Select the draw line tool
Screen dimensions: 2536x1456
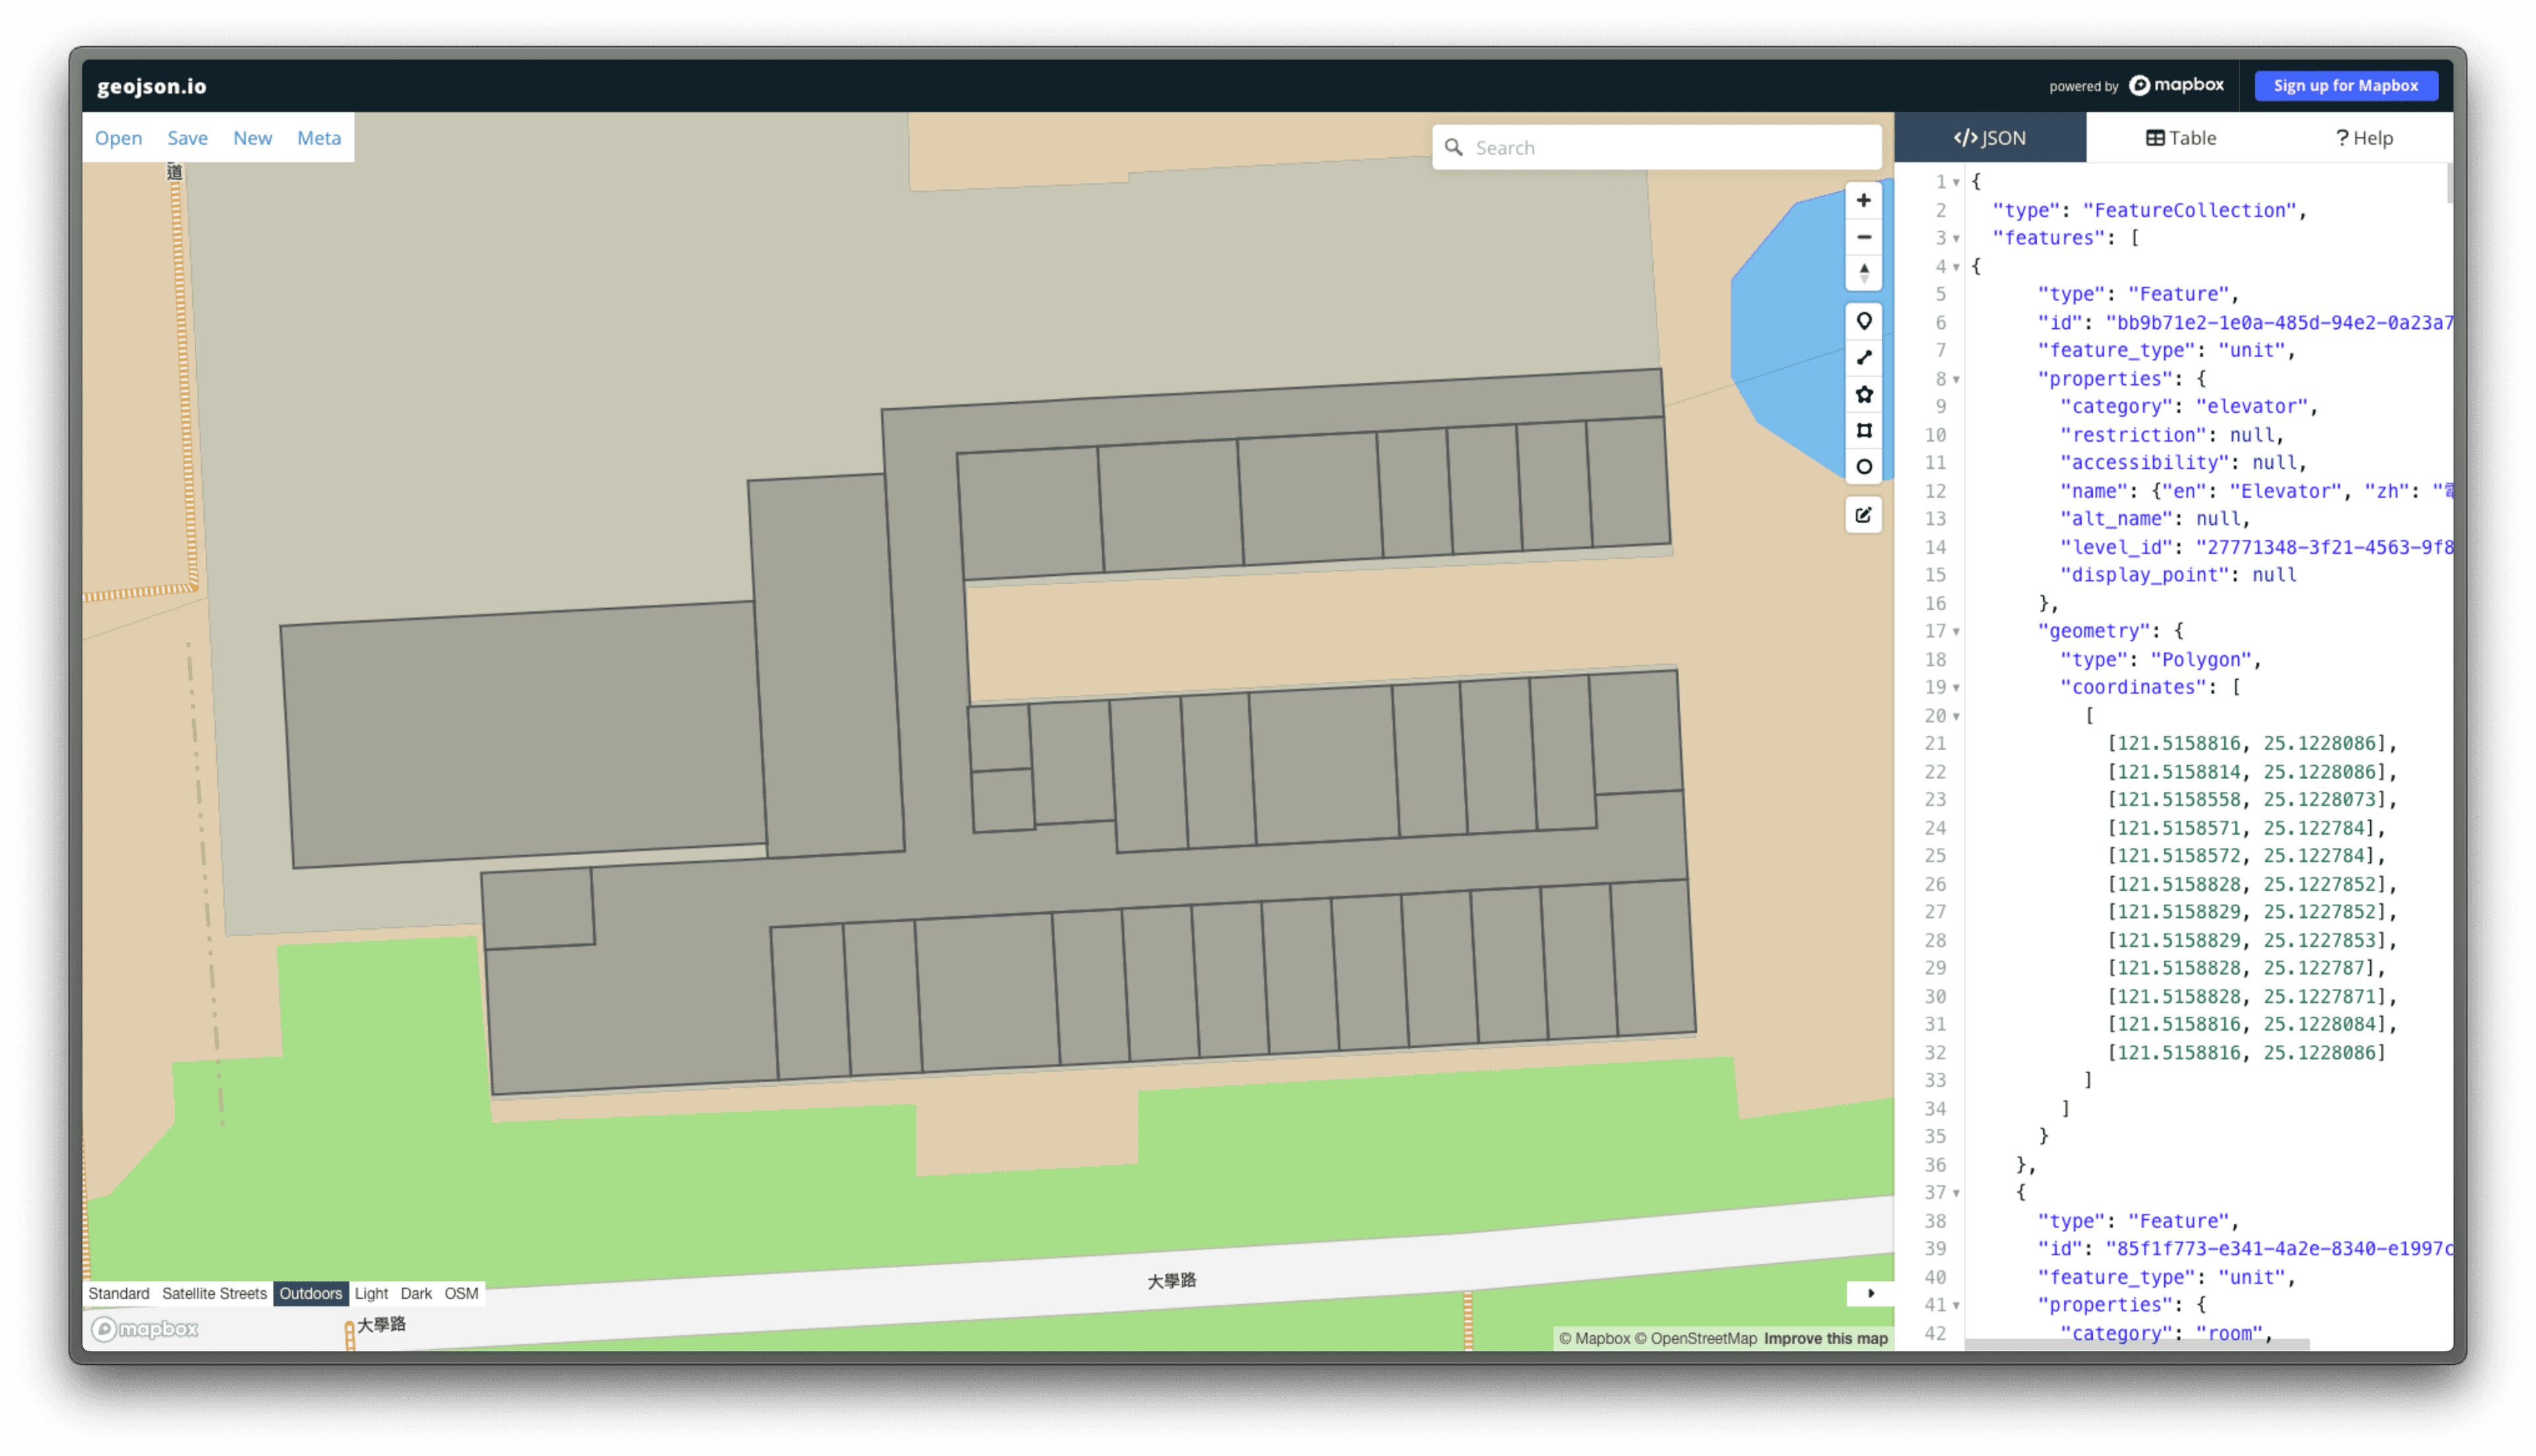tap(1863, 358)
